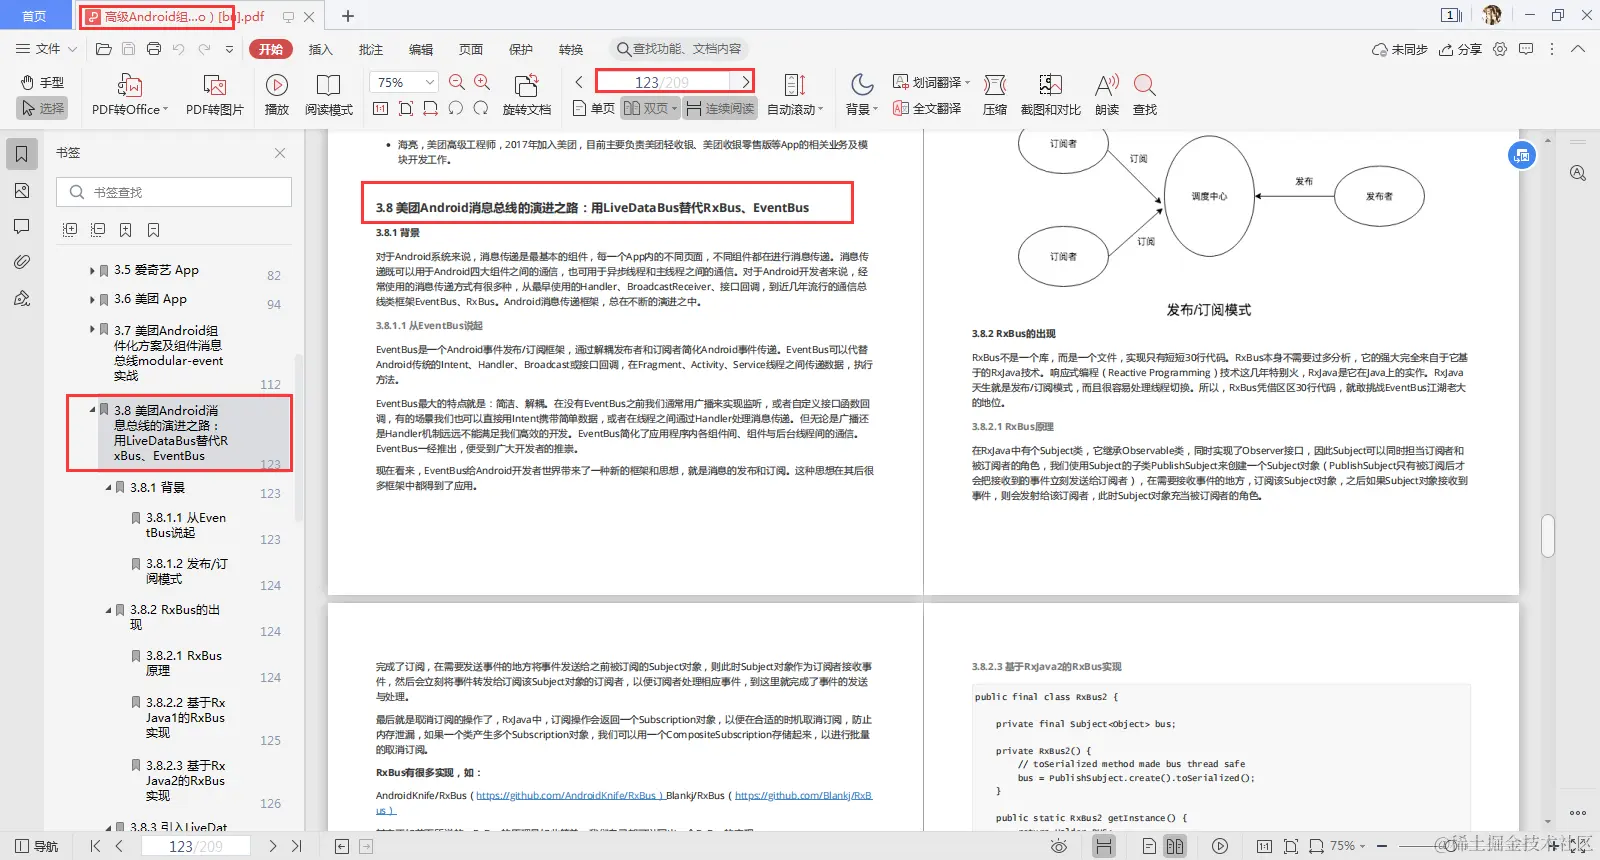Click the status bar zoom slider
The width and height of the screenshot is (1600, 860).
tap(1470, 846)
